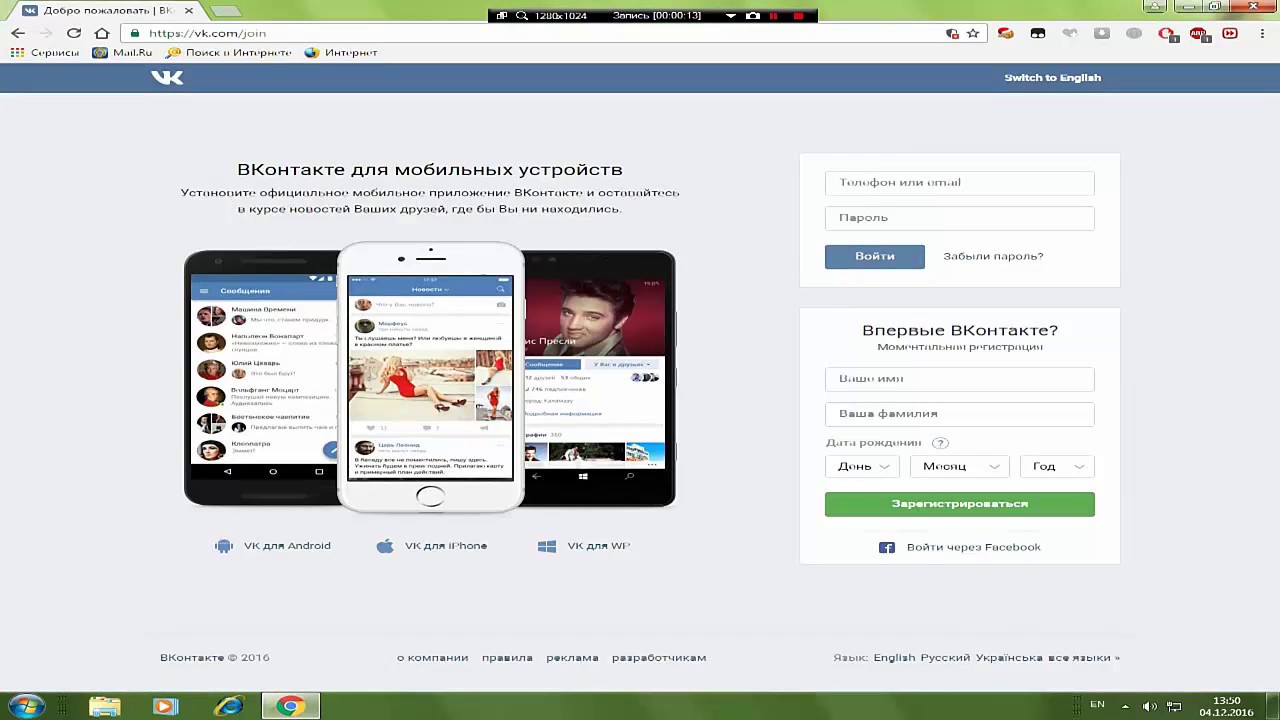Reload the current page

pyautogui.click(x=74, y=33)
